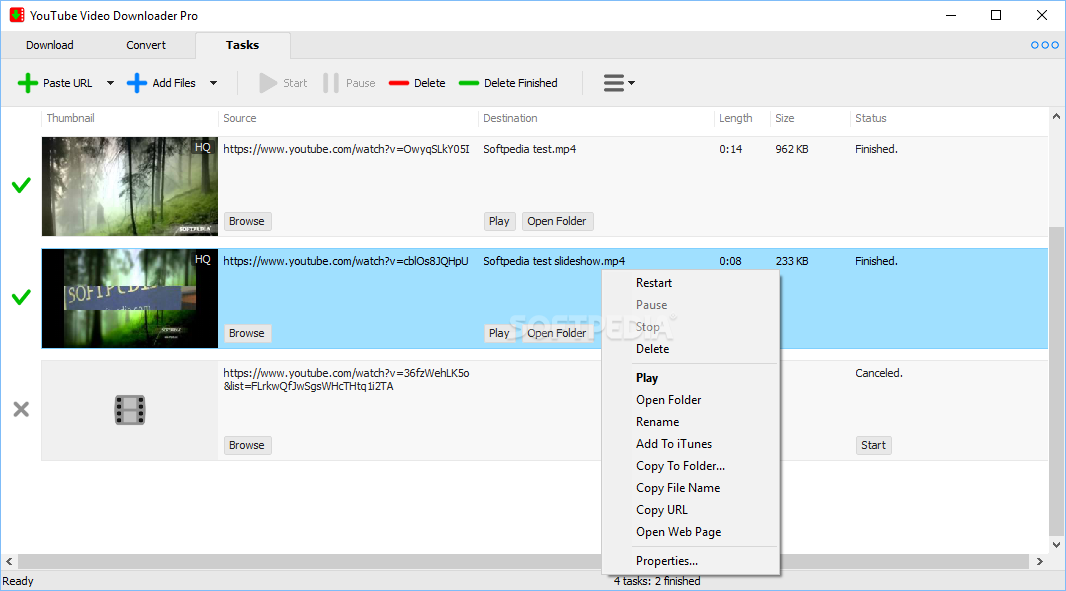
Task: Click green checkmark of Softpedia test.mp4 task
Action: 21,185
